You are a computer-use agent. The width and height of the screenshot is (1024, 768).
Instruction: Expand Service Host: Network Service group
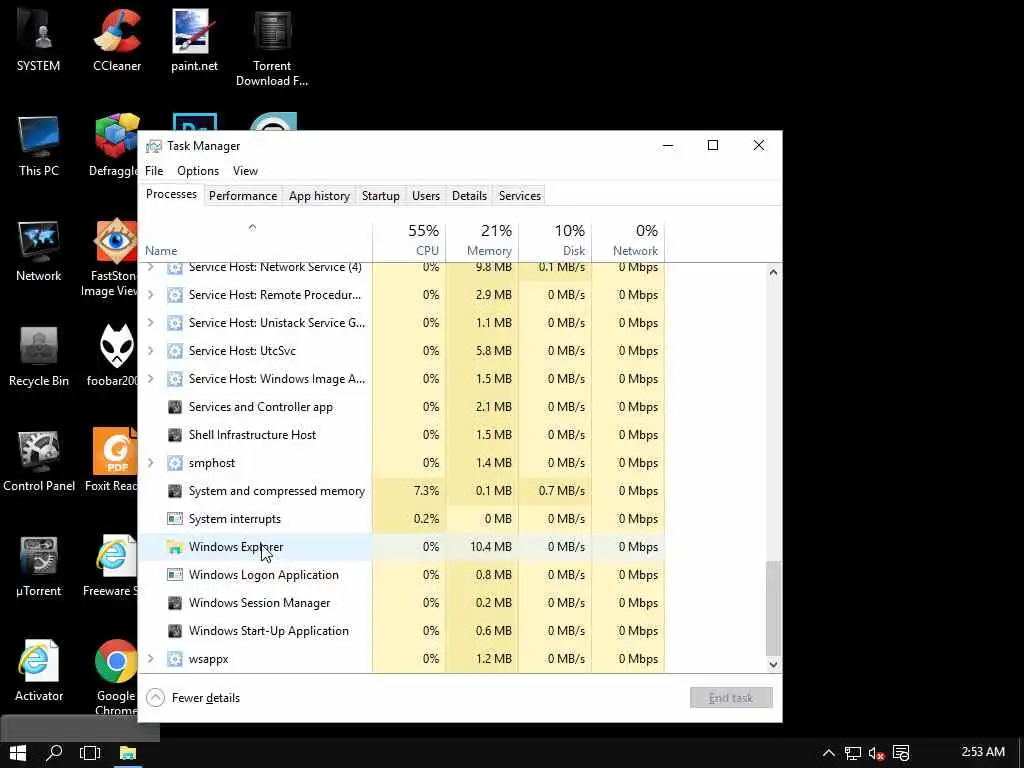pos(151,267)
